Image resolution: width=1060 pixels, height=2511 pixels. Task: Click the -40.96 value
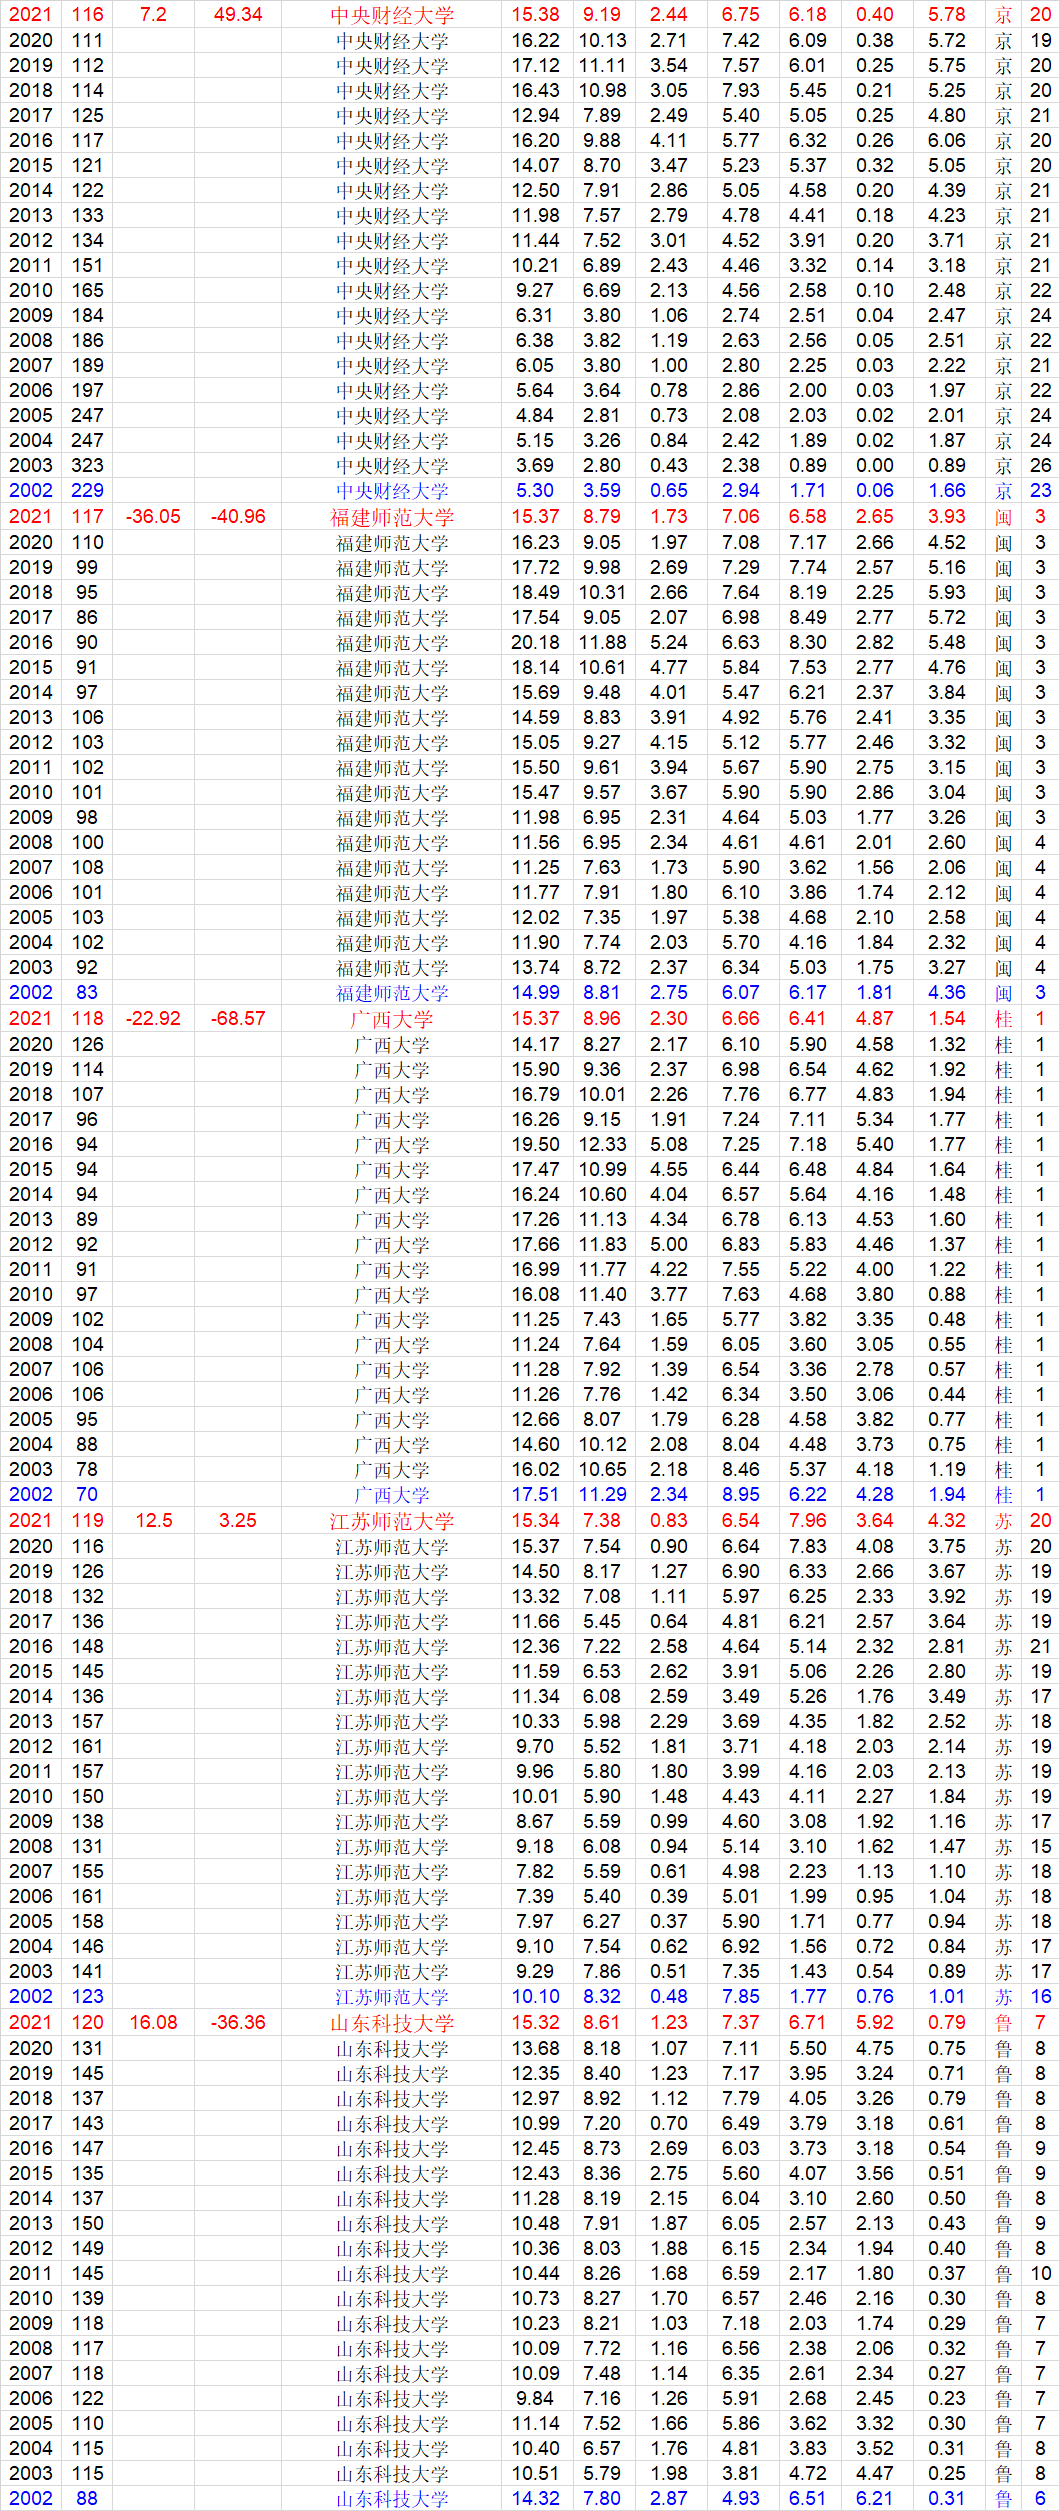[238, 517]
